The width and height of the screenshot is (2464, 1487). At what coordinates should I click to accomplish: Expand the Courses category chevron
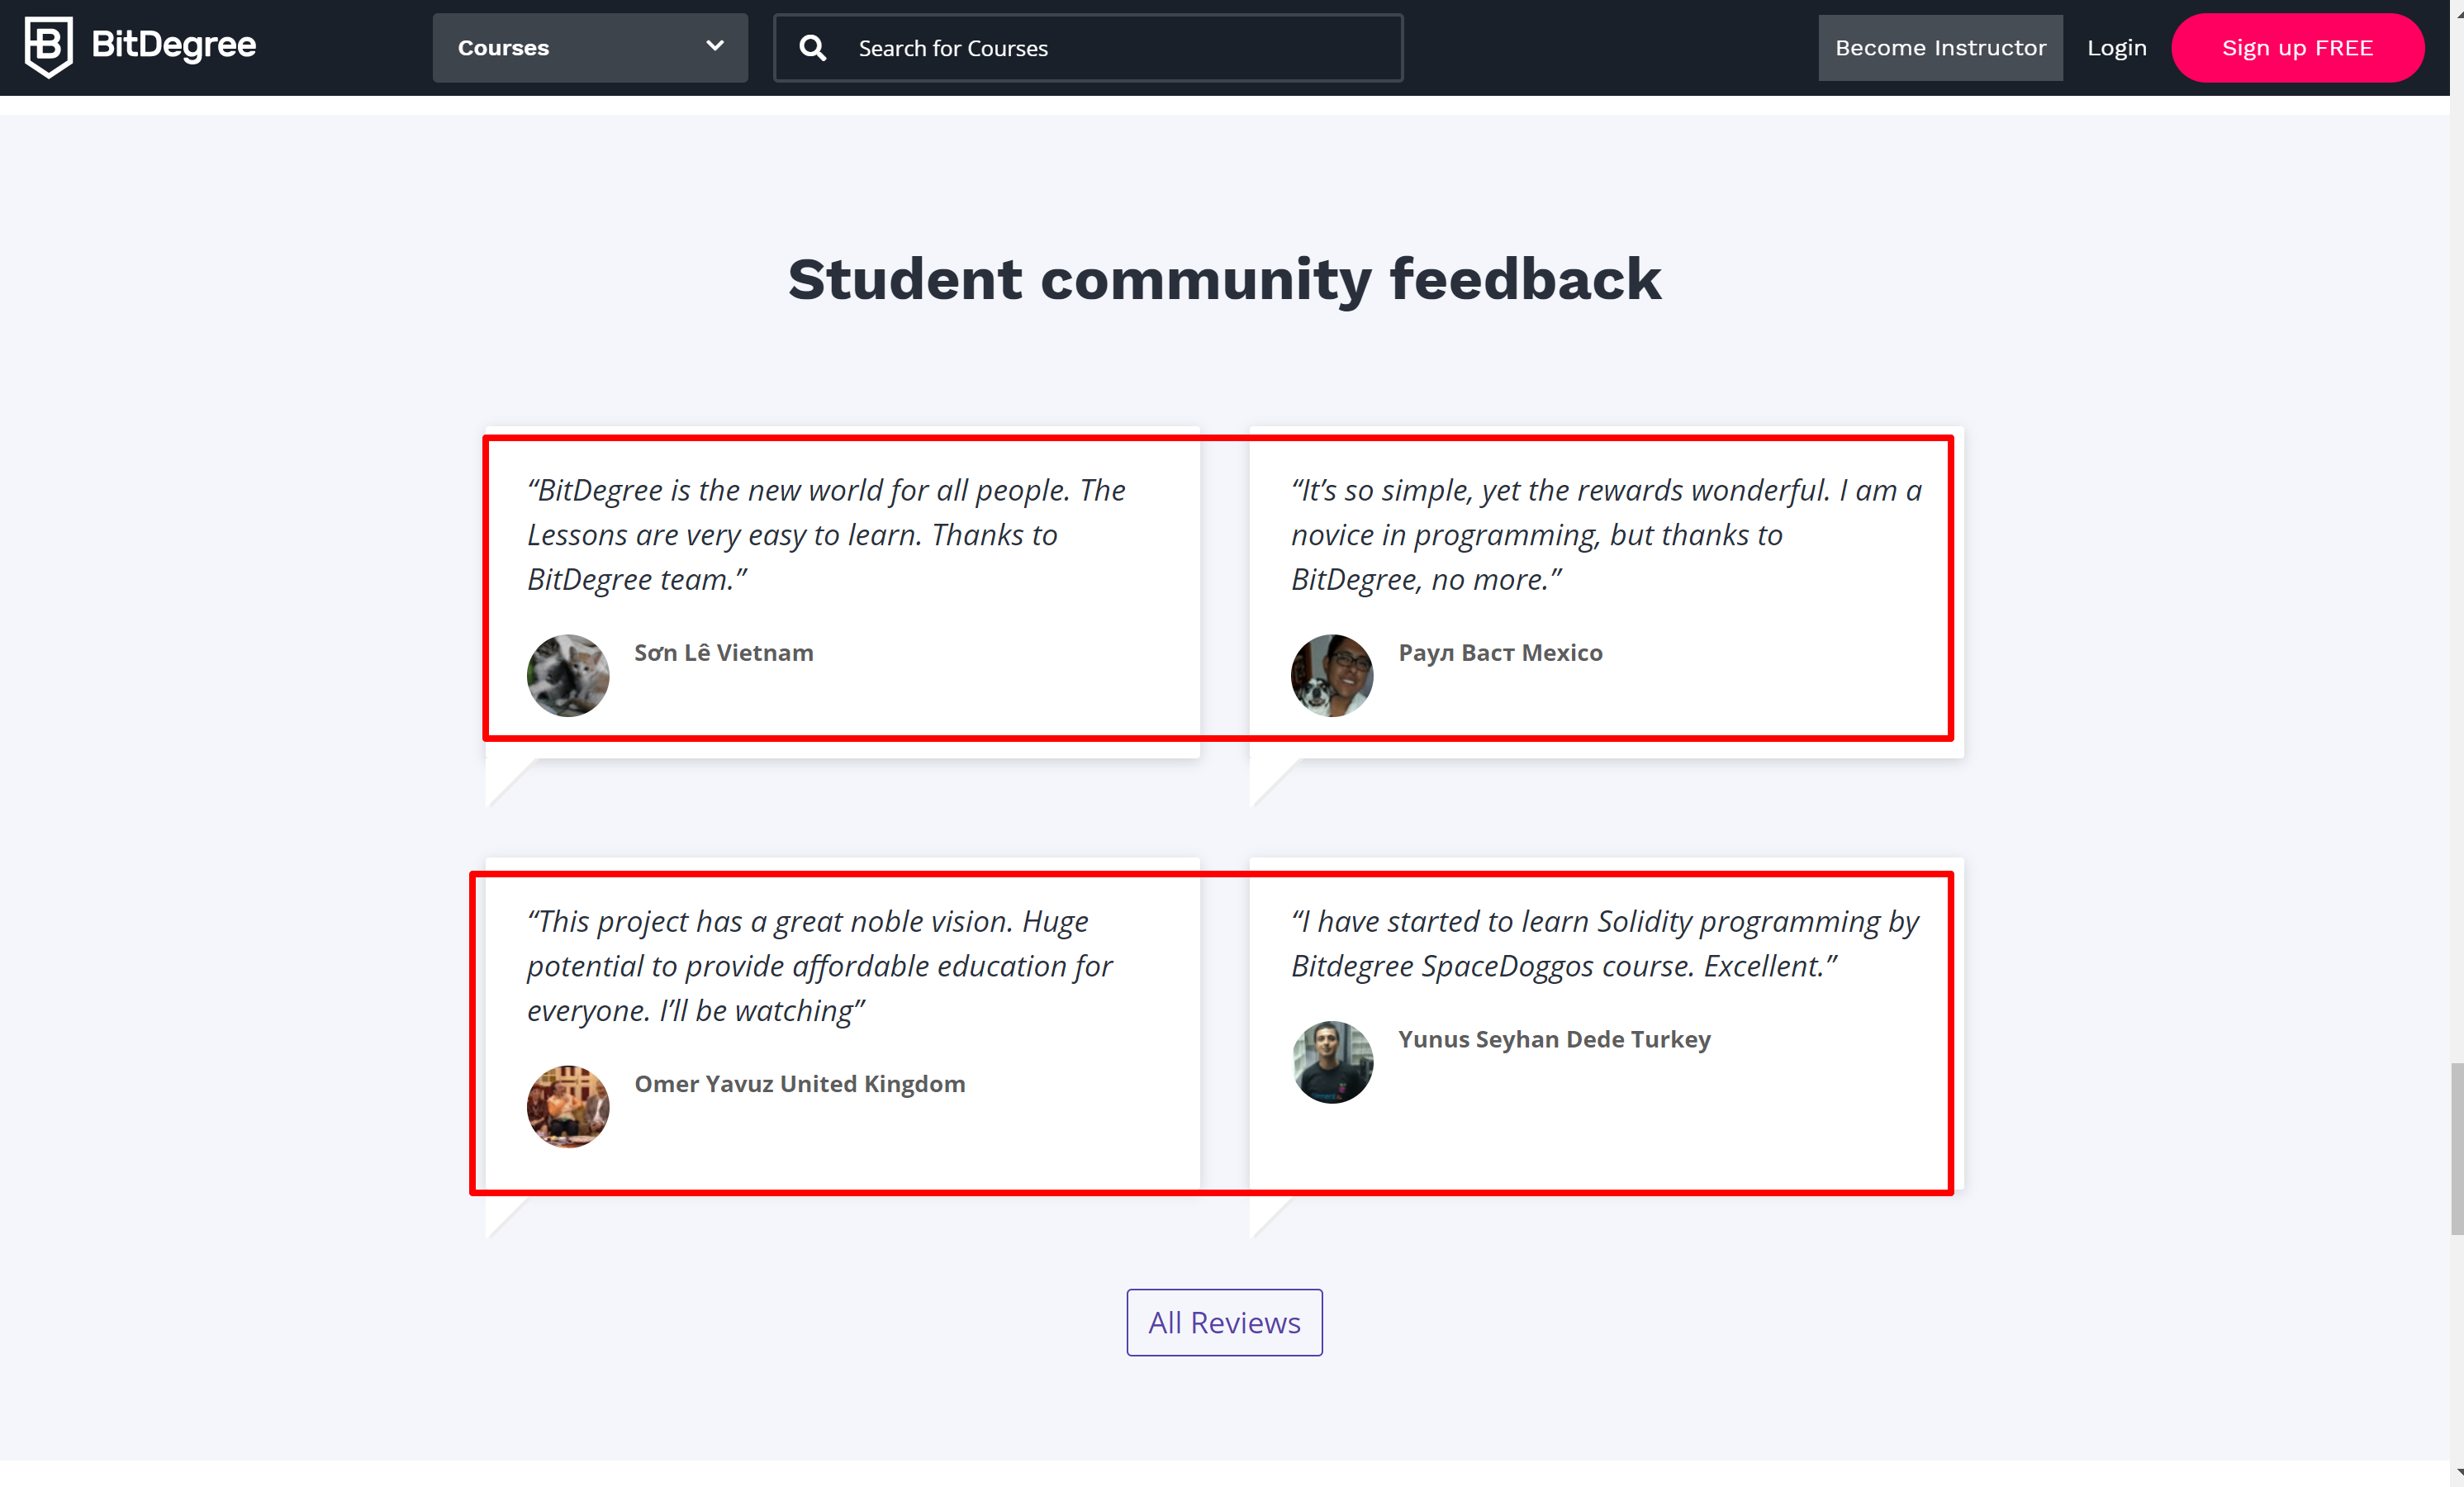point(713,46)
